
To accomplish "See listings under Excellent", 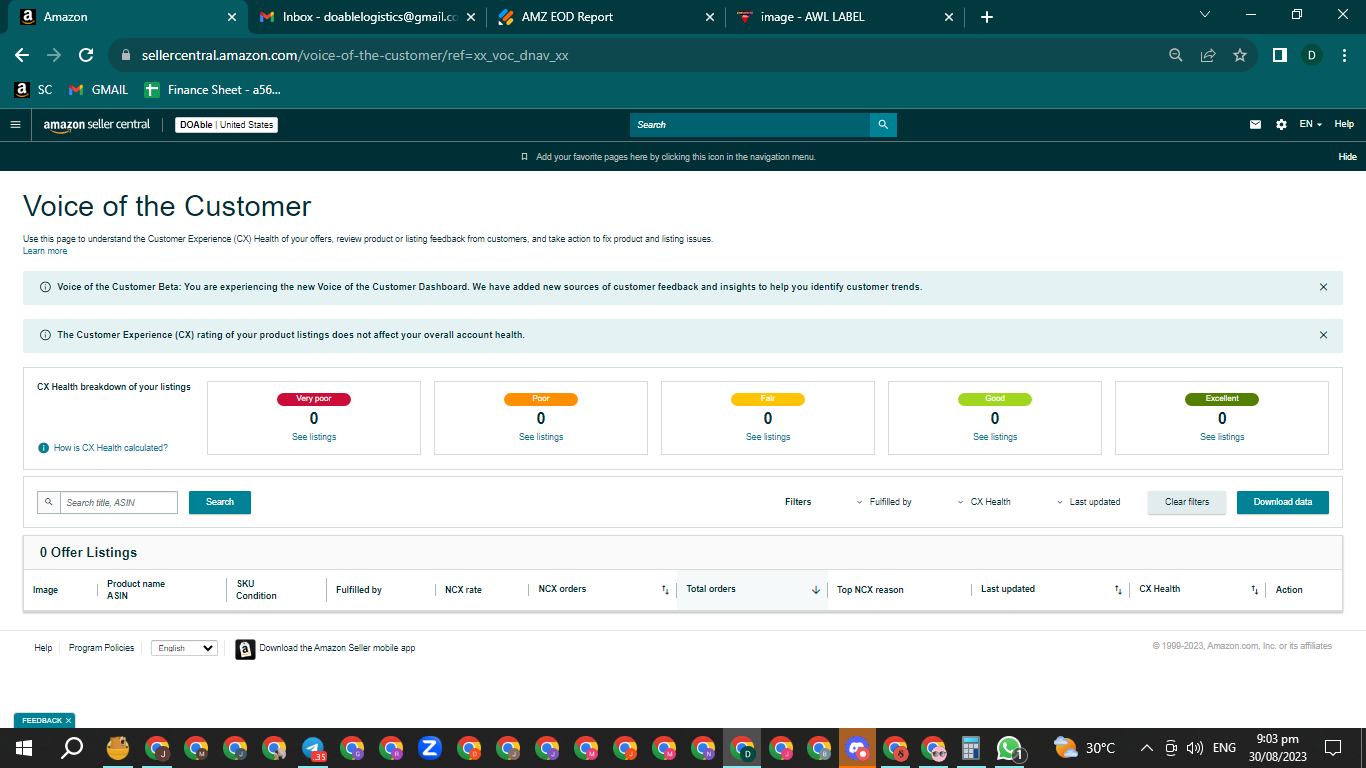I will tap(1222, 437).
